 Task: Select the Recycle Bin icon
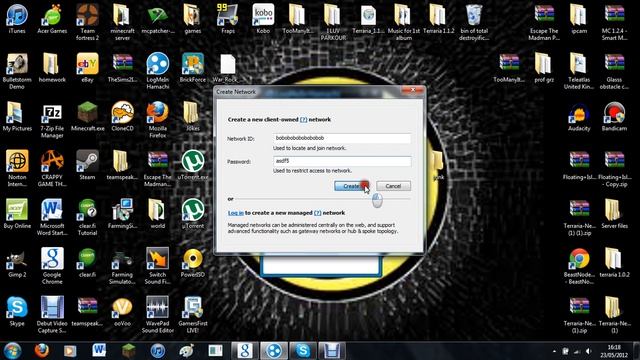(x=473, y=22)
